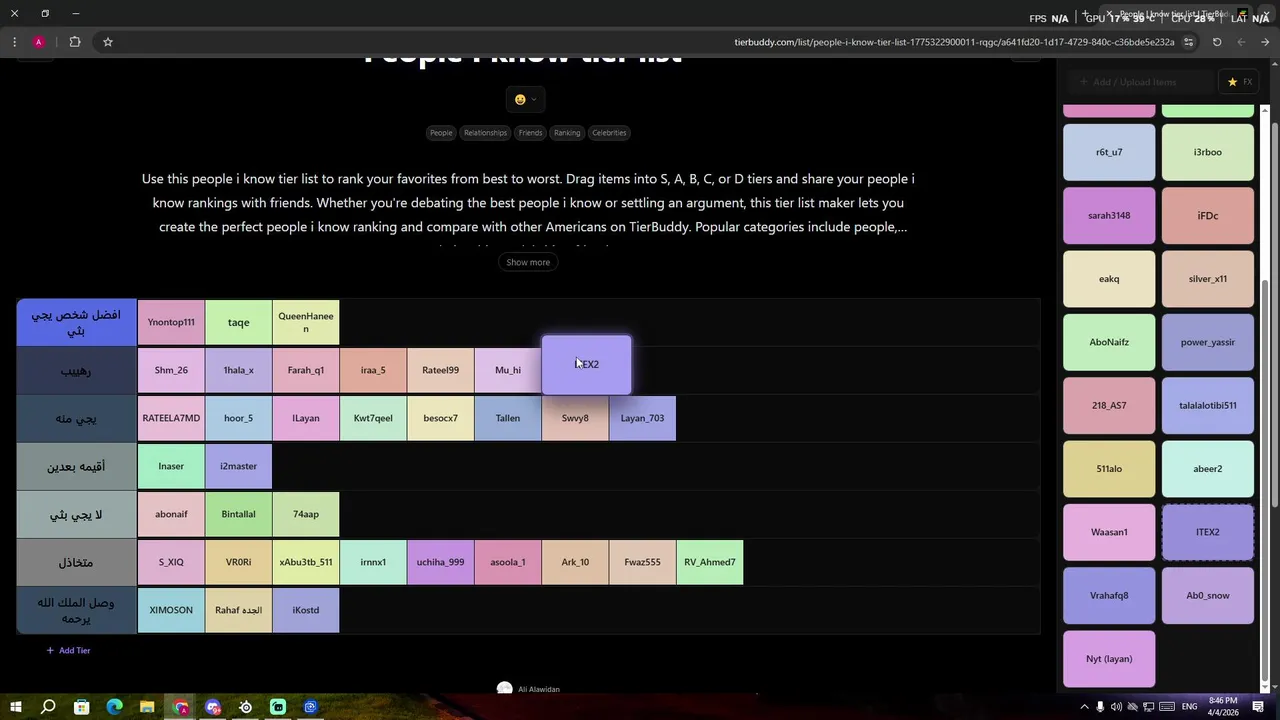
Task: Open Microsoft Store from taskbar
Action: (81, 707)
